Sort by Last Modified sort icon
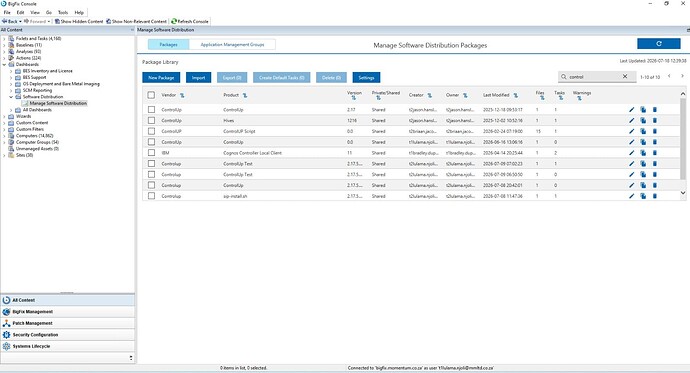The image size is (690, 373). [x=515, y=95]
